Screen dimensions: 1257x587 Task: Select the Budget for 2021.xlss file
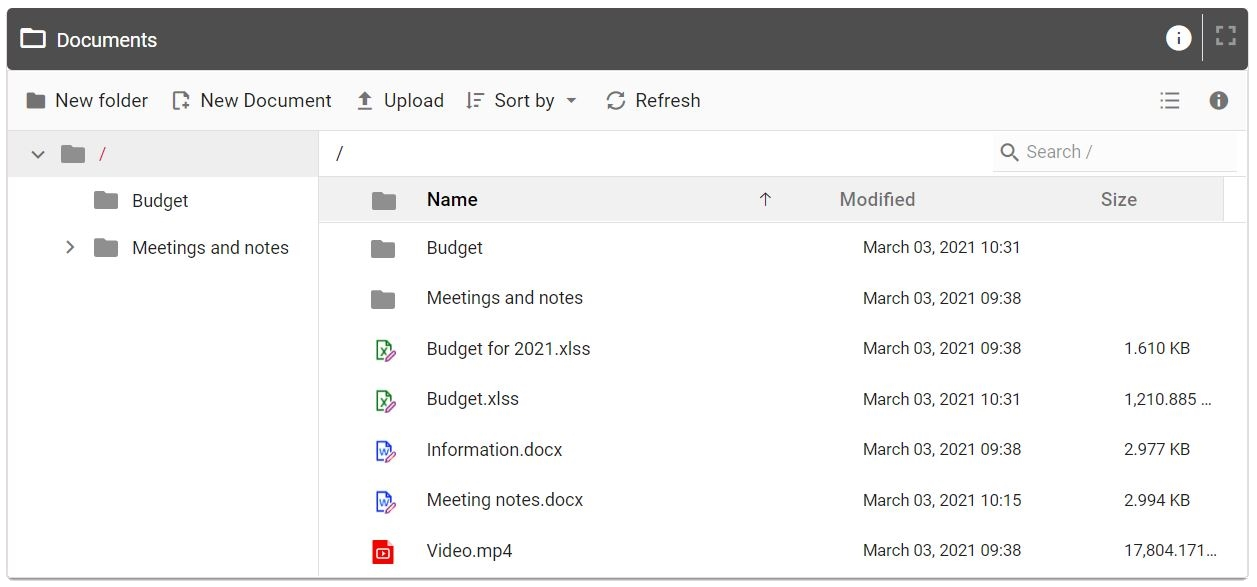(508, 349)
